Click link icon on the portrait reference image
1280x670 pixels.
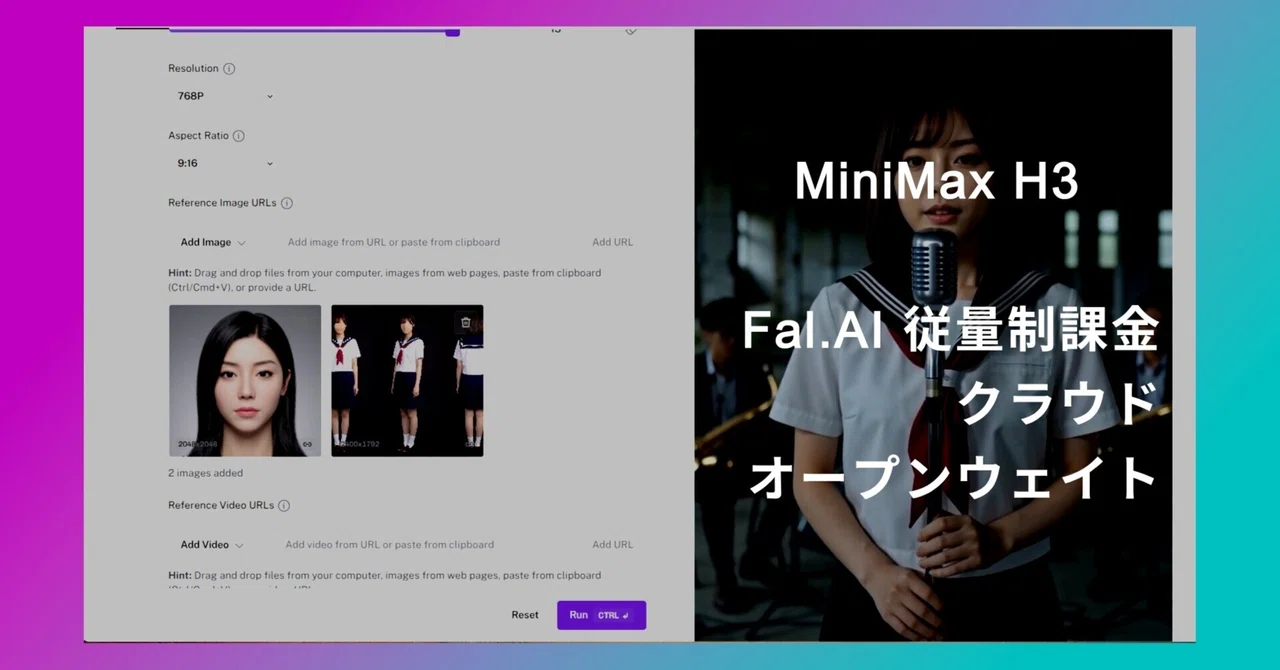pos(307,444)
